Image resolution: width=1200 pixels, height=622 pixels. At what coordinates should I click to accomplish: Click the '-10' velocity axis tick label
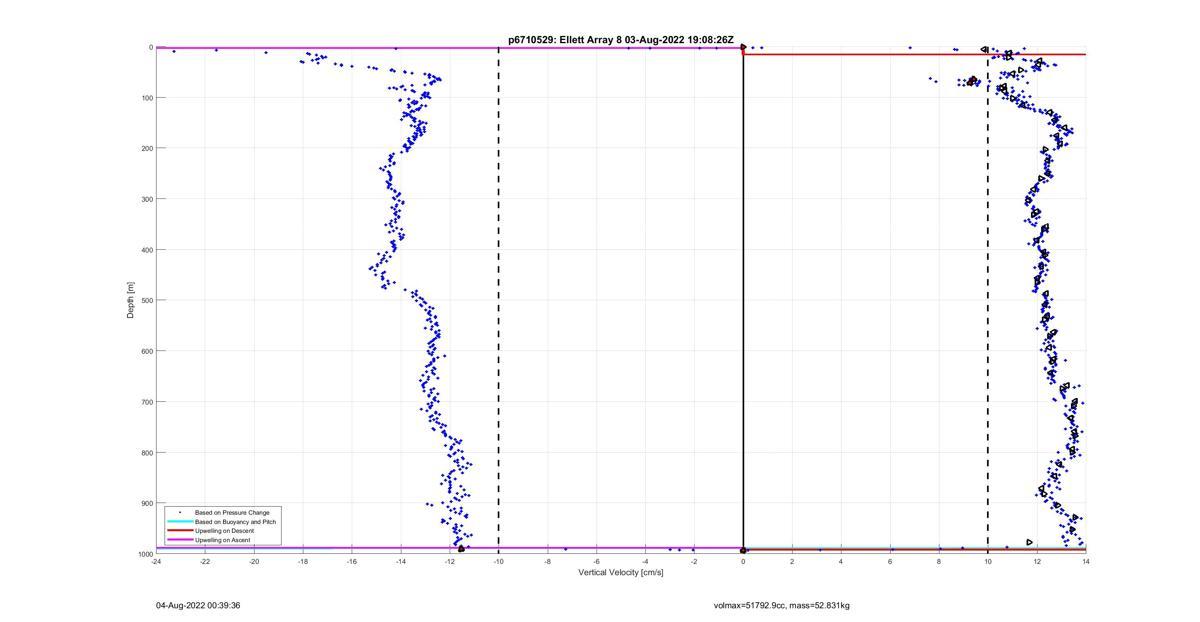(x=499, y=562)
